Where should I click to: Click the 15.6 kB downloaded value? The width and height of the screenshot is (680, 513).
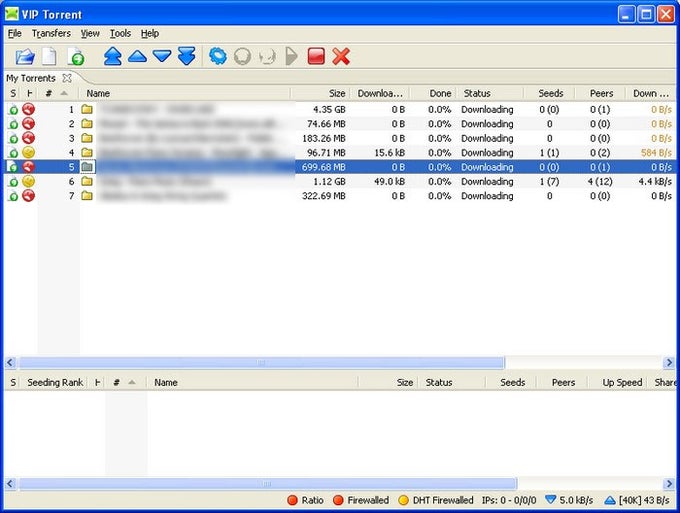[389, 153]
